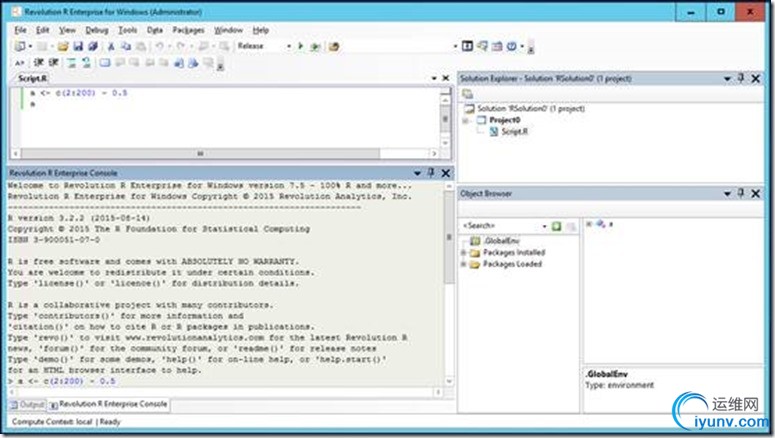775x438 pixels.
Task: Open the Console panel window position dropdown
Action: click(x=418, y=173)
